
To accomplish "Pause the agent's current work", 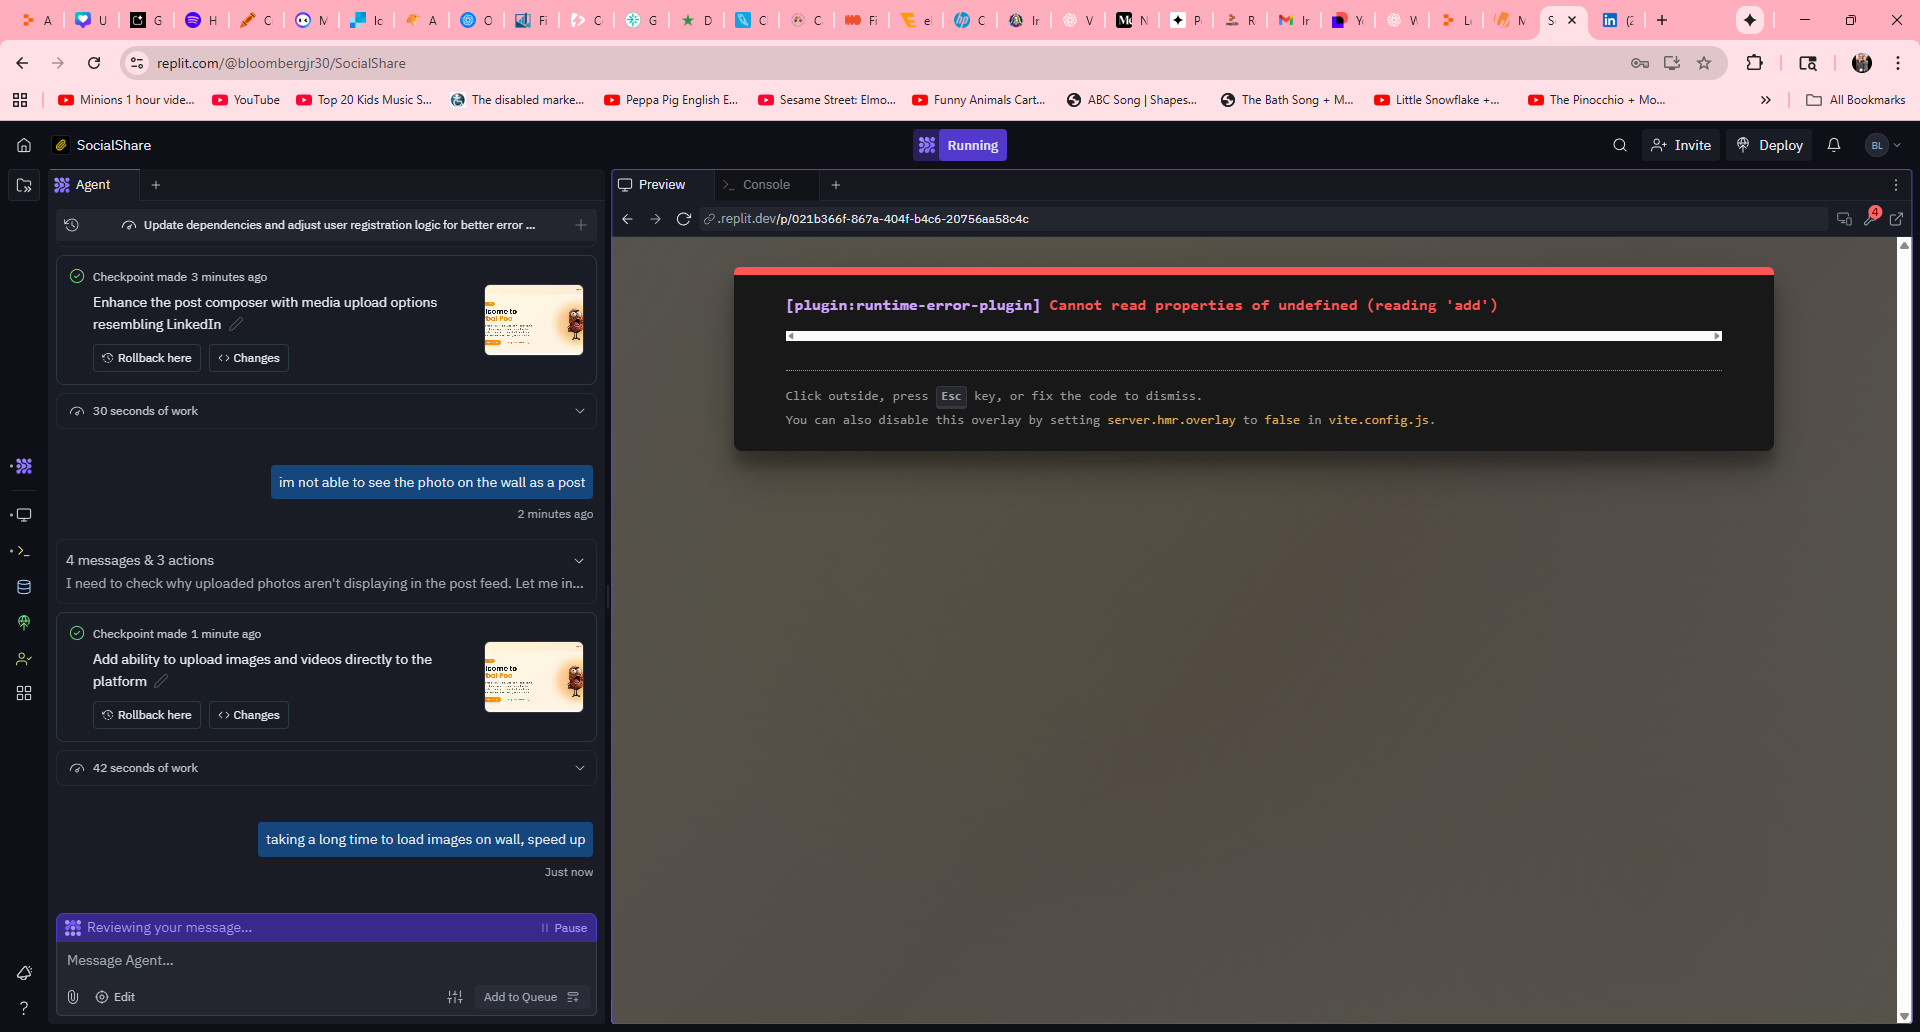I will [x=564, y=928].
